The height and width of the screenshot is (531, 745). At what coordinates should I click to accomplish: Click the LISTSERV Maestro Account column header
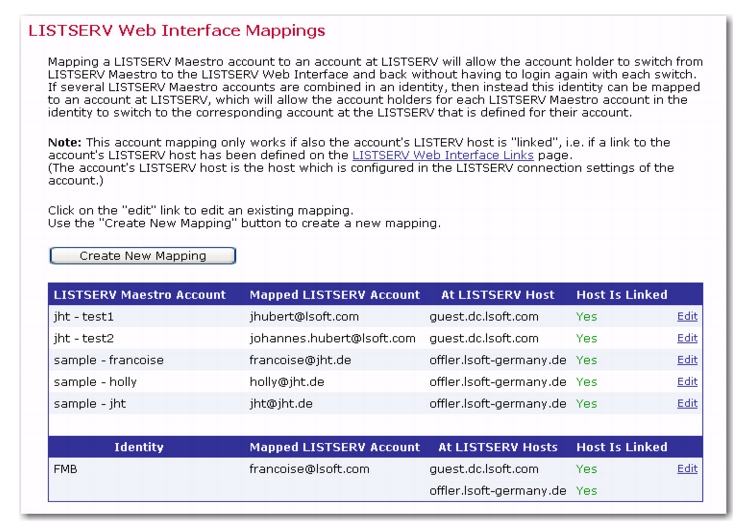tap(140, 295)
